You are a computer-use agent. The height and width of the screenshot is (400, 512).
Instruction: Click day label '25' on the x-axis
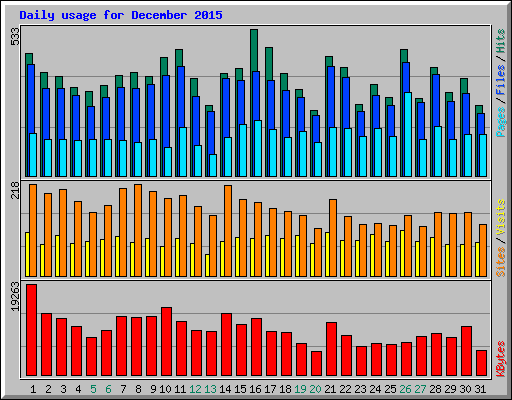point(390,389)
